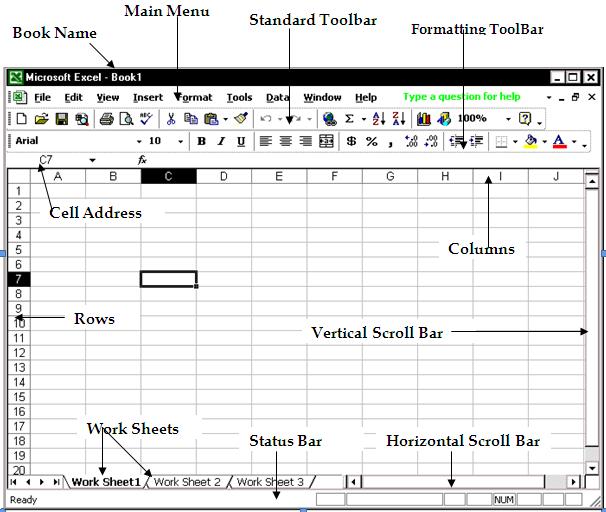Toggle Bold formatting
The image size is (606, 512).
[x=201, y=141]
